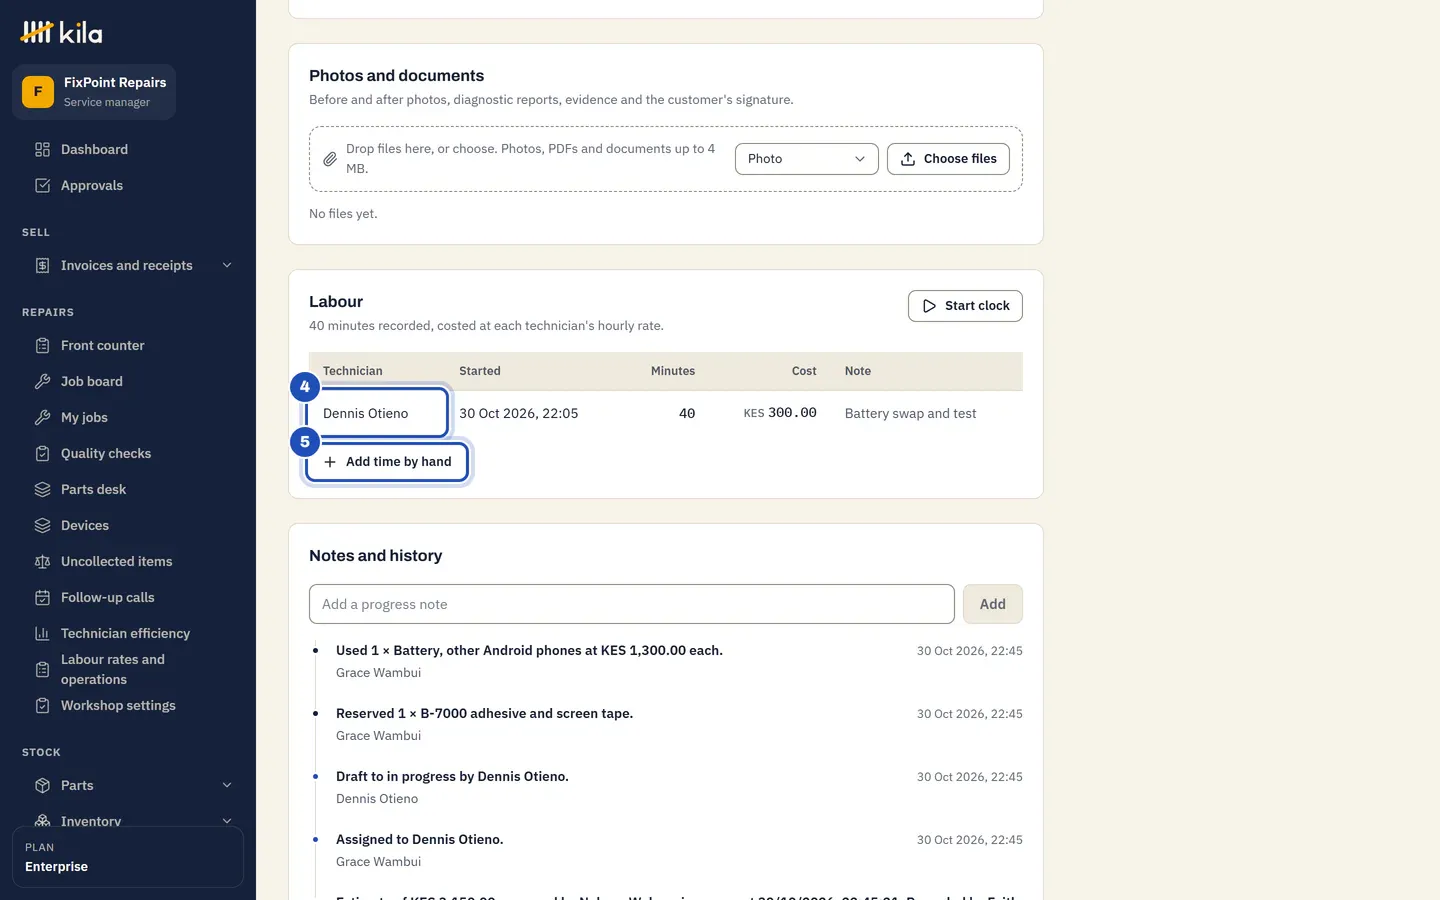Open Technician efficiency chart icon
The image size is (1440, 900).
pos(42,633)
